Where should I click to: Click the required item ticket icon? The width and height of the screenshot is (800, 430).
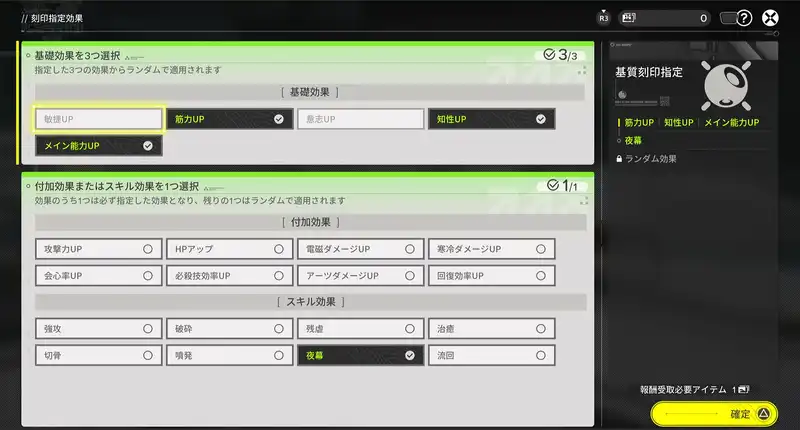[743, 389]
